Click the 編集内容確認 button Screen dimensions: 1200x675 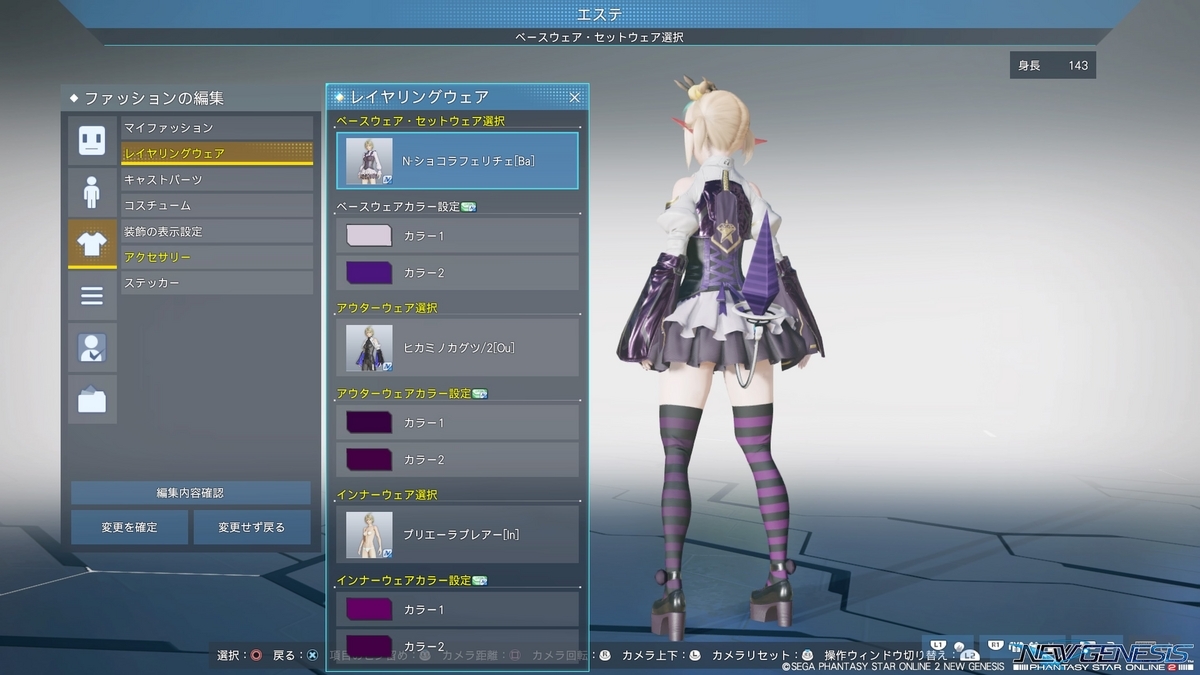pyautogui.click(x=190, y=493)
